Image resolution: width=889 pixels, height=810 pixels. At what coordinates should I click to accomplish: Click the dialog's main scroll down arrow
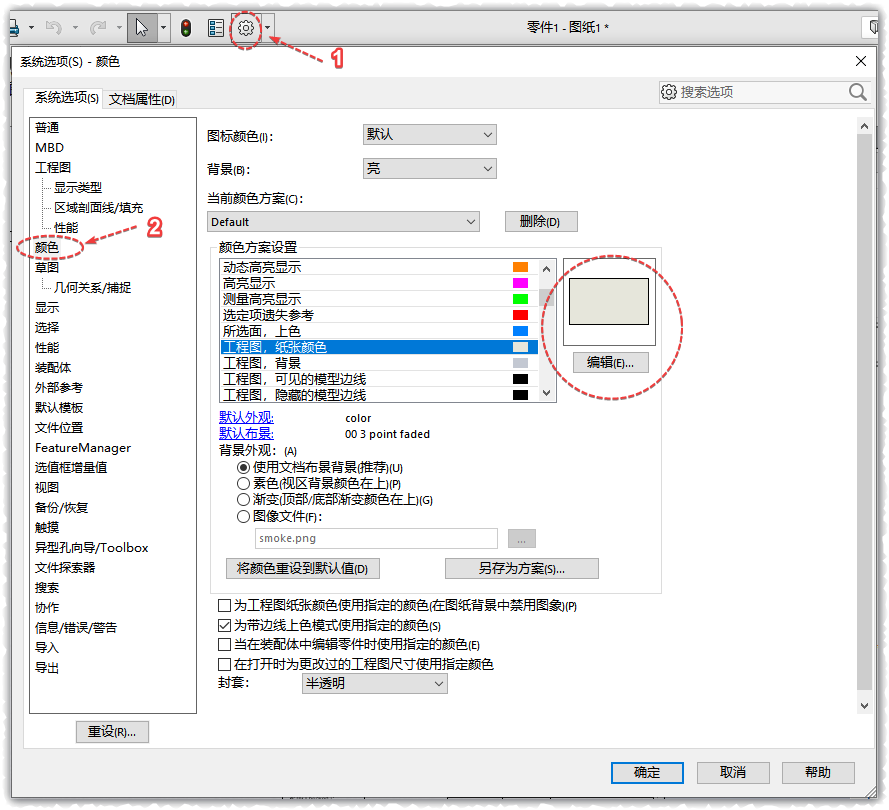[864, 706]
